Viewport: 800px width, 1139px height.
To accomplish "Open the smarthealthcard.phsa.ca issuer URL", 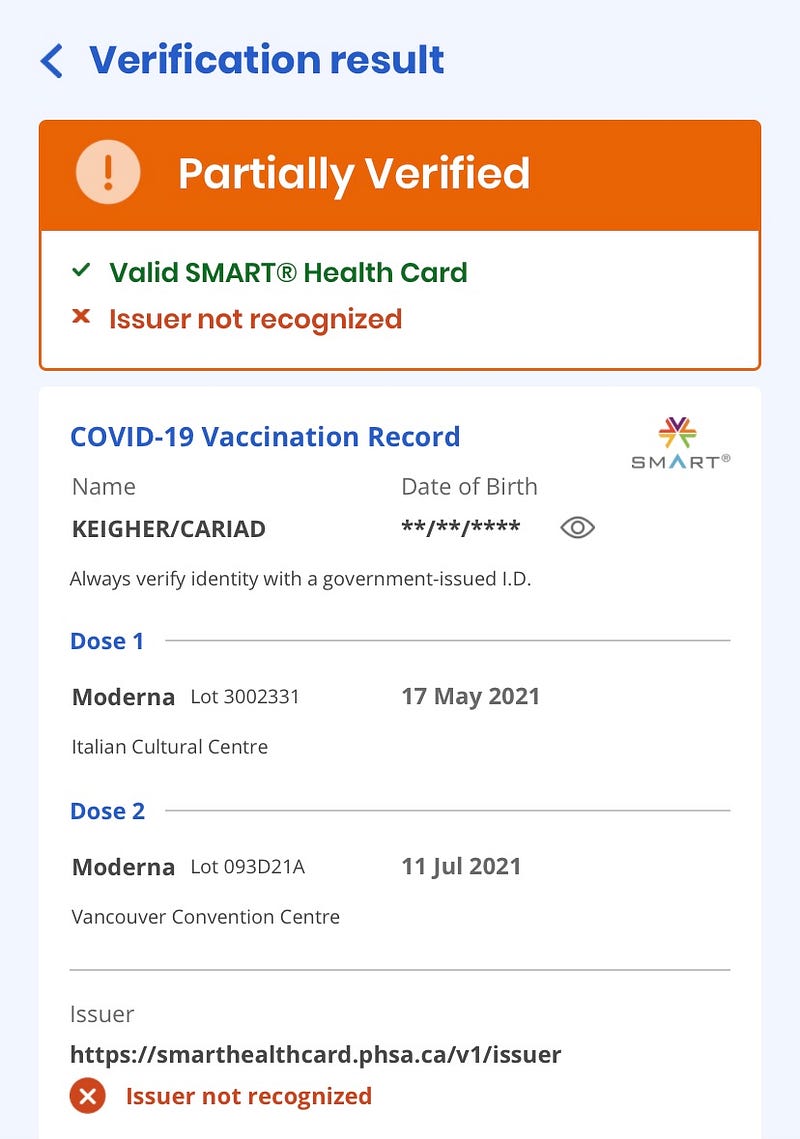I will 315,1054.
